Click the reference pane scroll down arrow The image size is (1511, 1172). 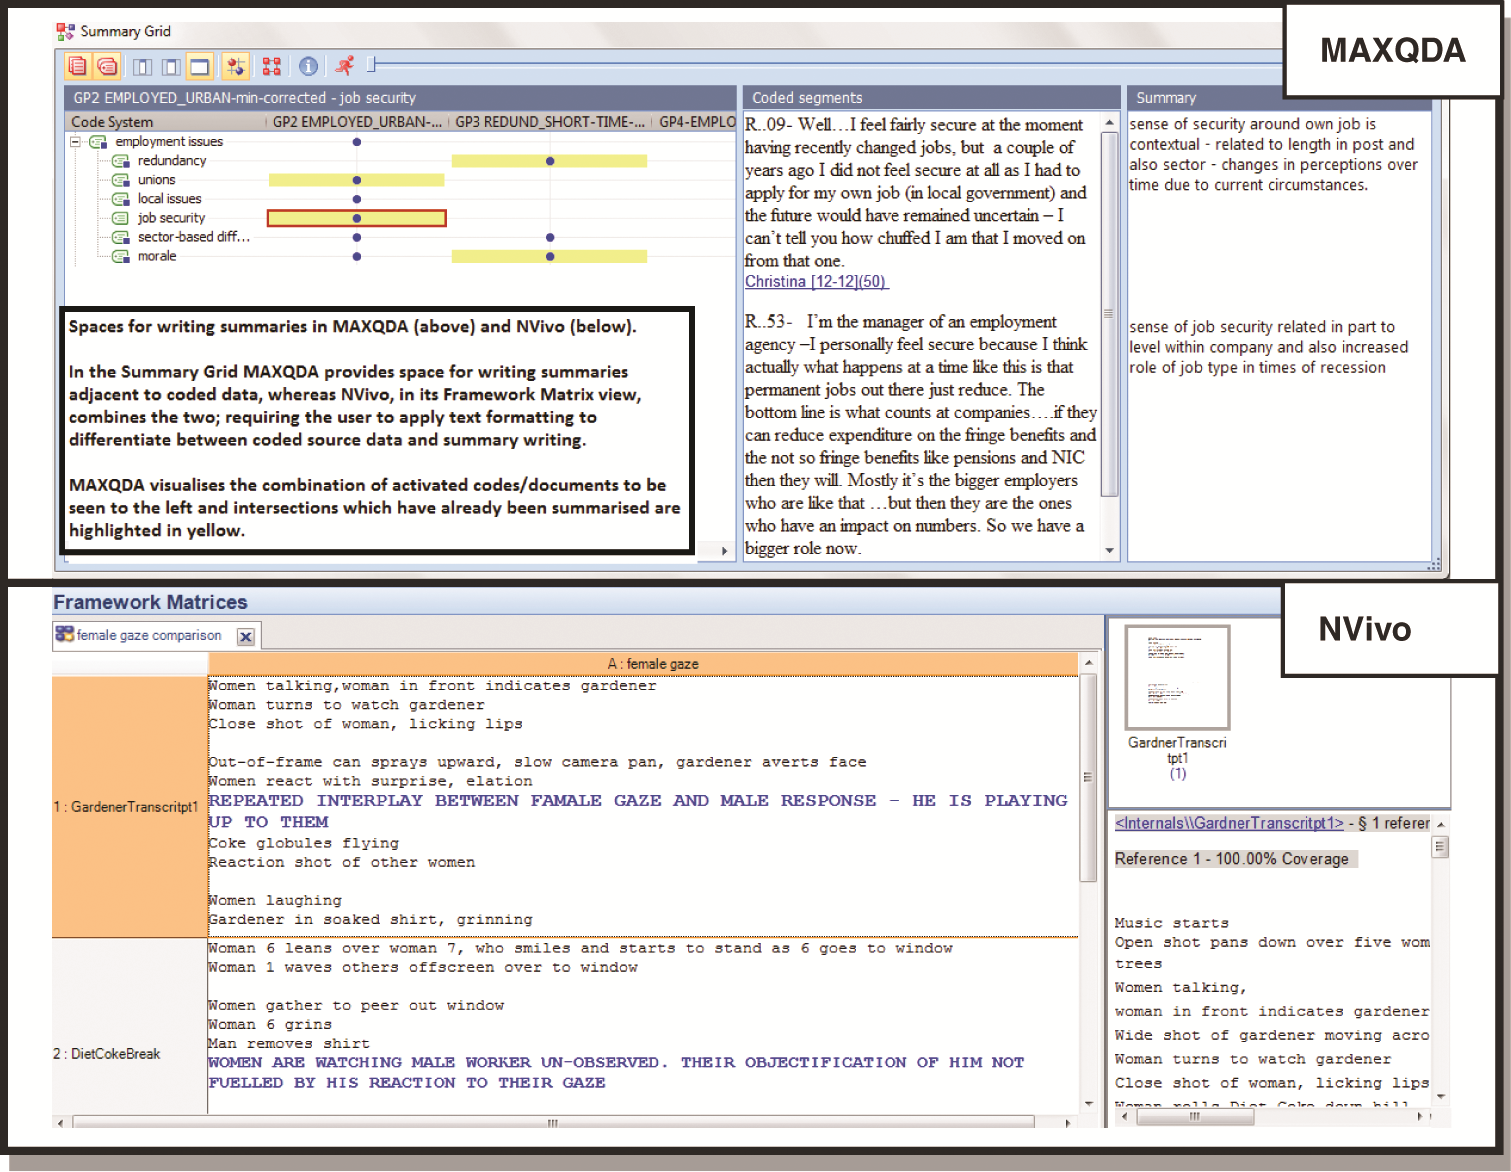tap(1441, 1097)
